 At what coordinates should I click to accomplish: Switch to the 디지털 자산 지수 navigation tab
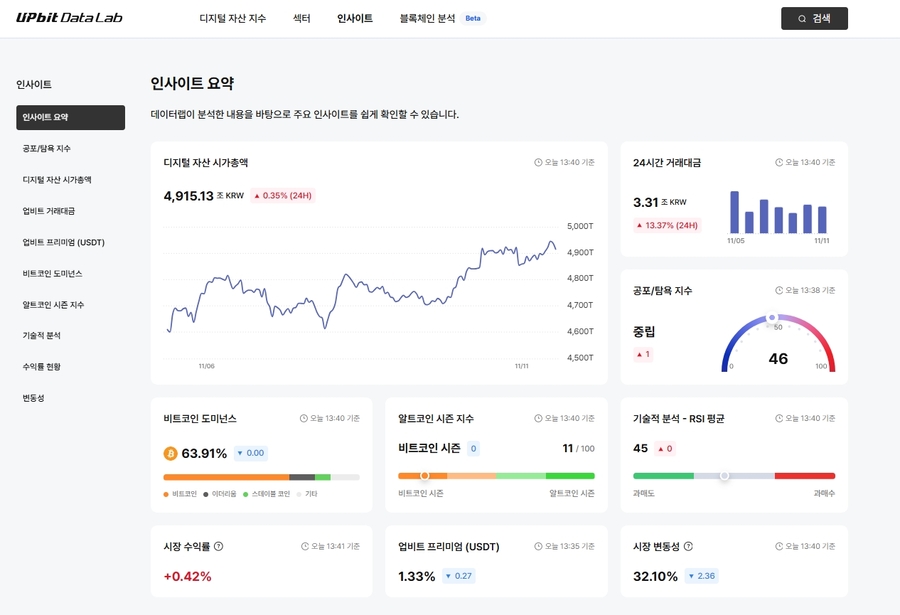233,18
